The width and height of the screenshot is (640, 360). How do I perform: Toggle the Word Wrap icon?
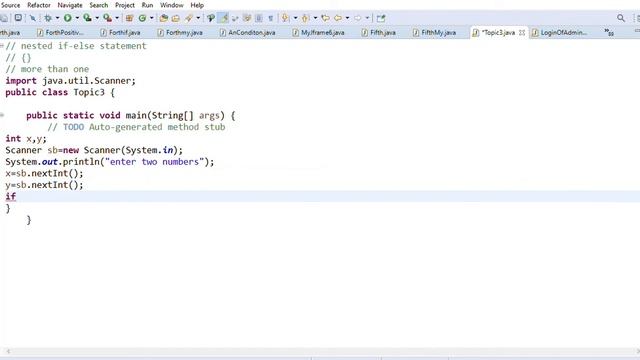235,18
